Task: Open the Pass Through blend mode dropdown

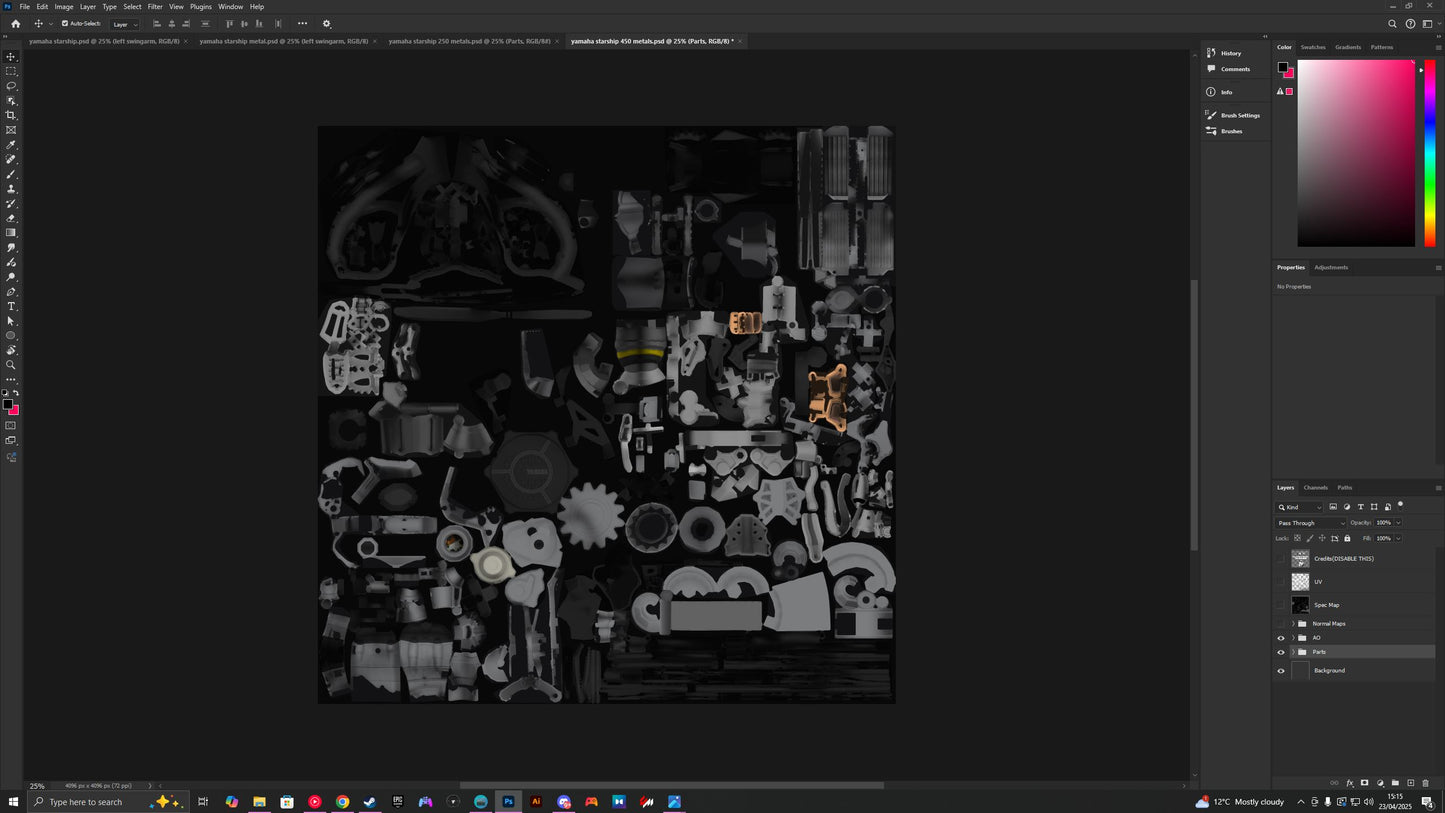Action: (1311, 523)
